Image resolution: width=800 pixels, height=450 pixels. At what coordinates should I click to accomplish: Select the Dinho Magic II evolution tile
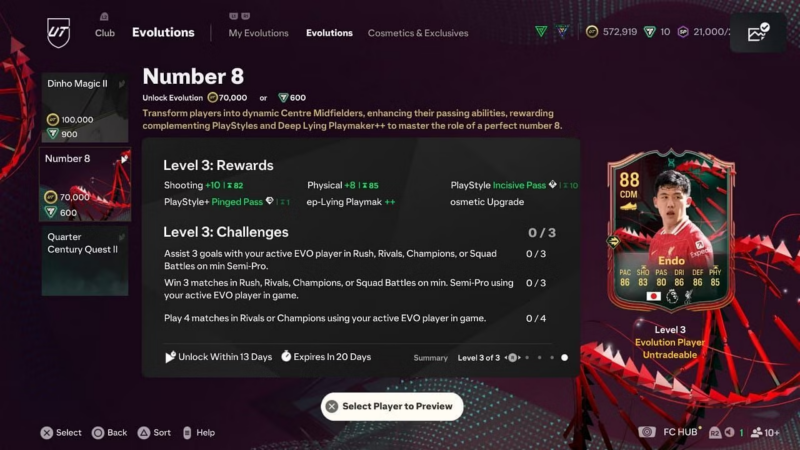click(85, 107)
